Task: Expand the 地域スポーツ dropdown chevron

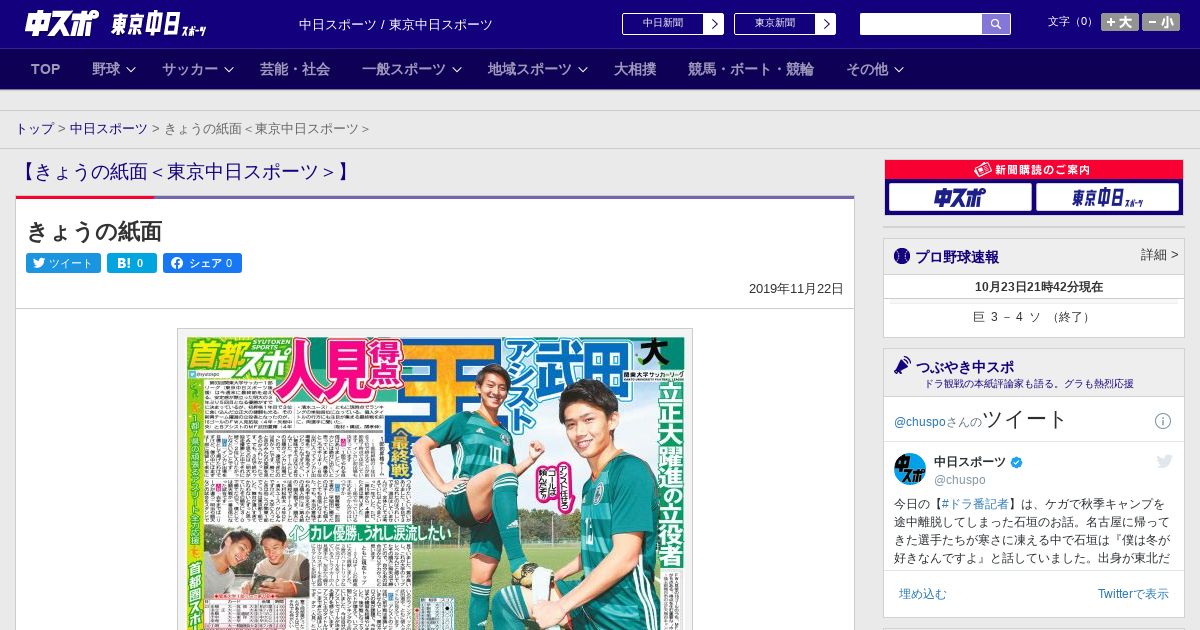Action: tap(583, 69)
